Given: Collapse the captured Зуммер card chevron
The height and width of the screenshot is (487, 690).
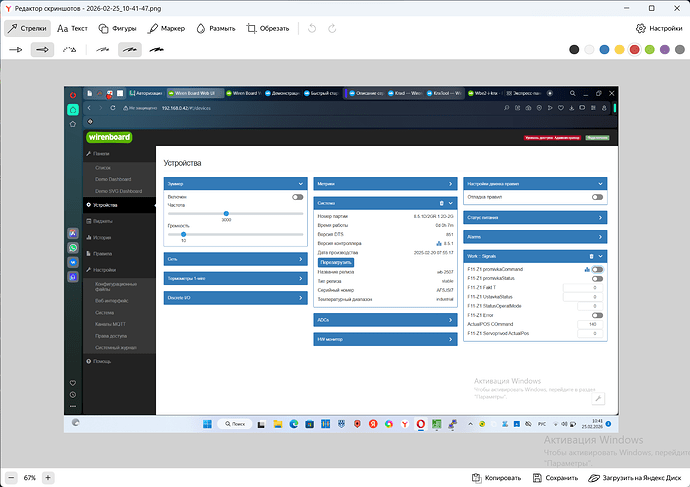Looking at the screenshot, I should [301, 184].
